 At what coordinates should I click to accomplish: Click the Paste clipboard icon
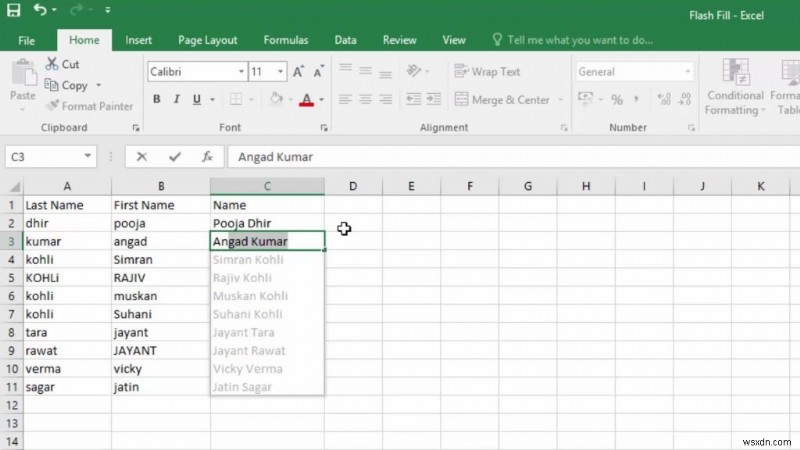click(x=23, y=73)
